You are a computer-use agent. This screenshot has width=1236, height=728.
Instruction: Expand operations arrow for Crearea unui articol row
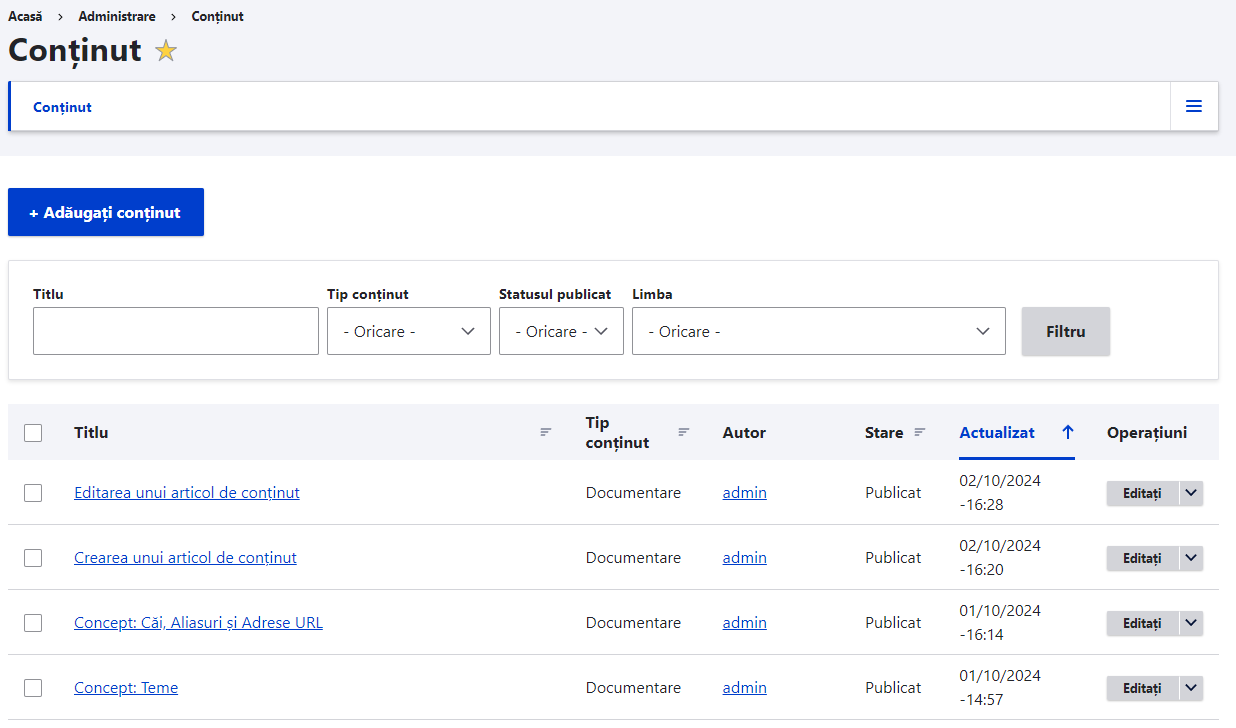pos(1190,558)
